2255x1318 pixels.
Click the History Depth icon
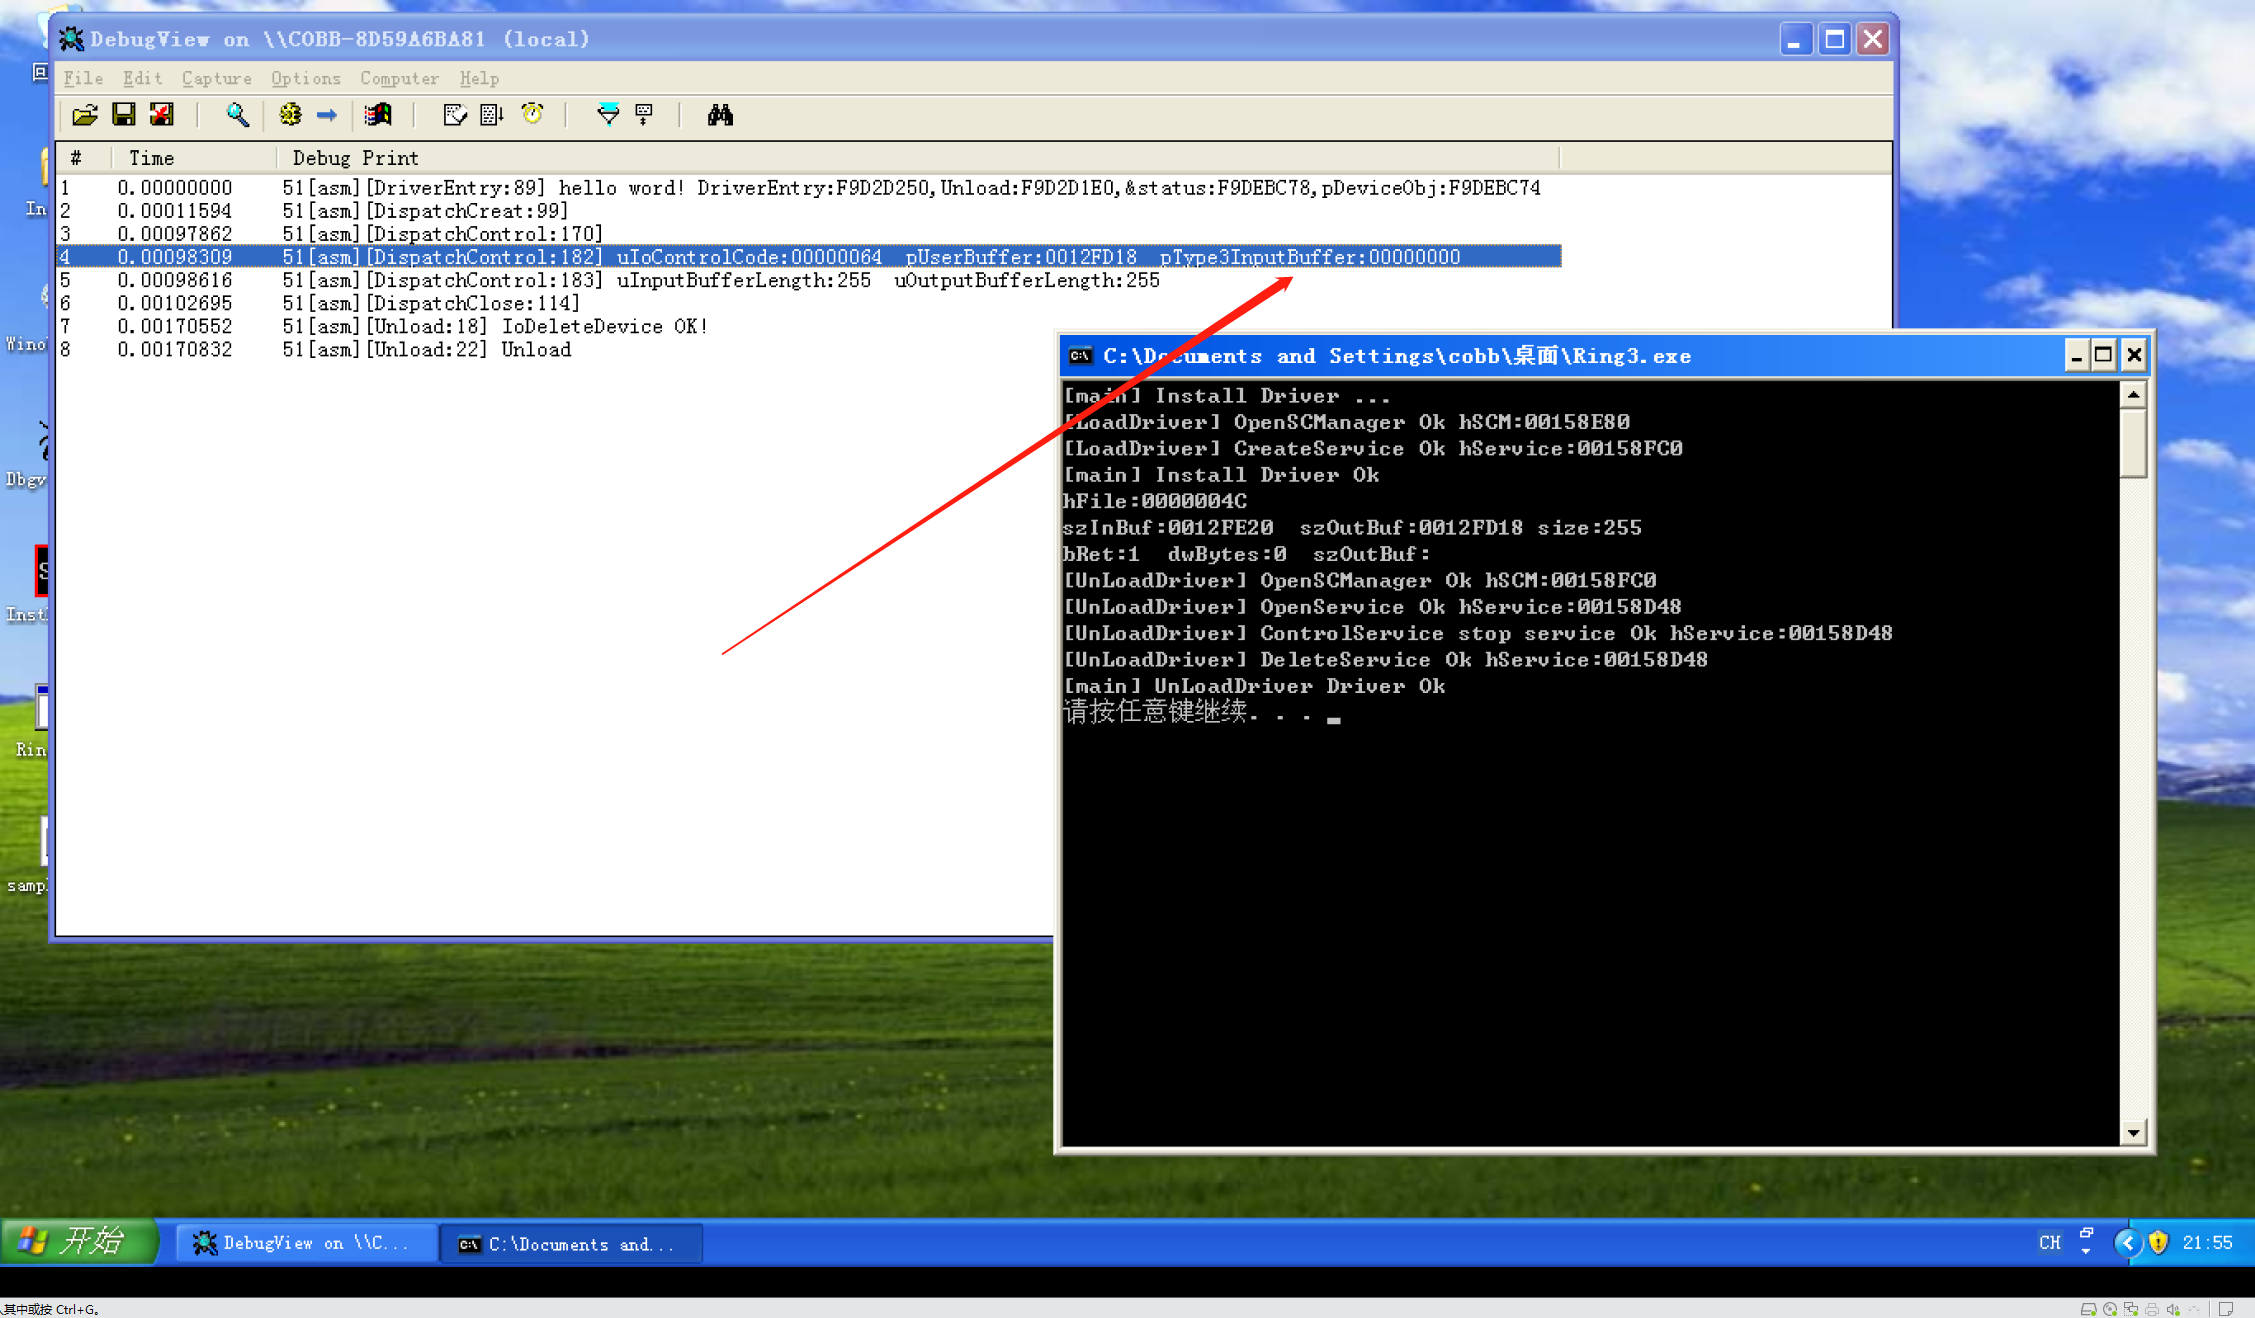click(645, 115)
